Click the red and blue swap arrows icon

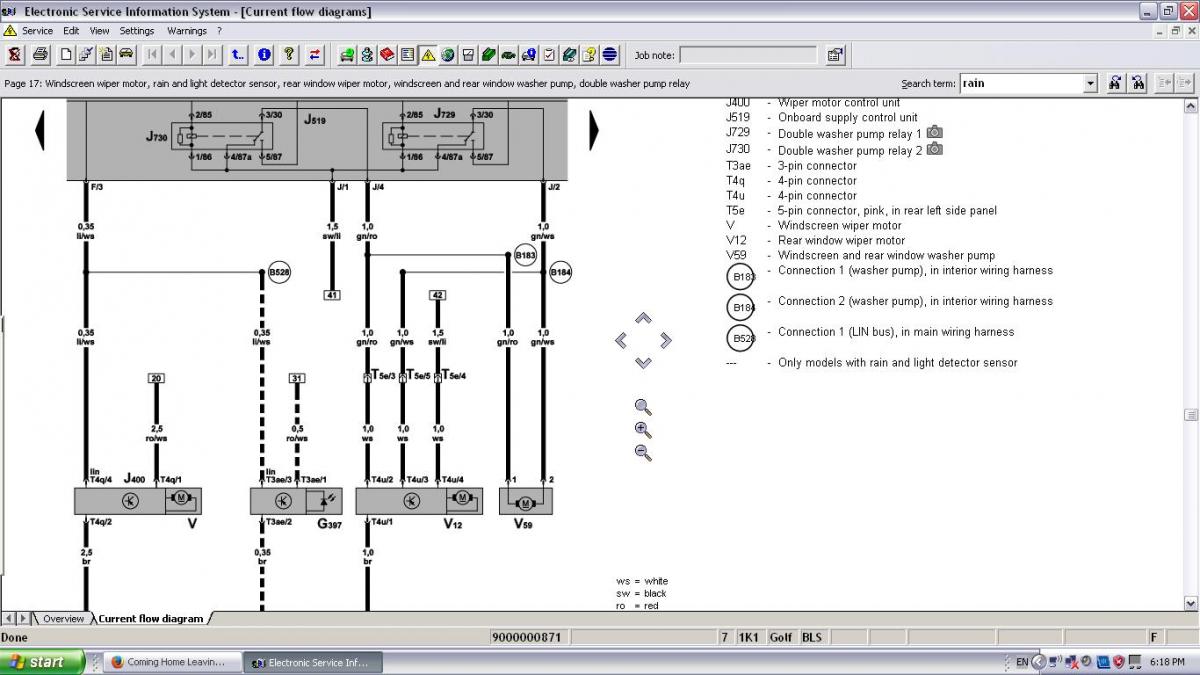pos(315,54)
